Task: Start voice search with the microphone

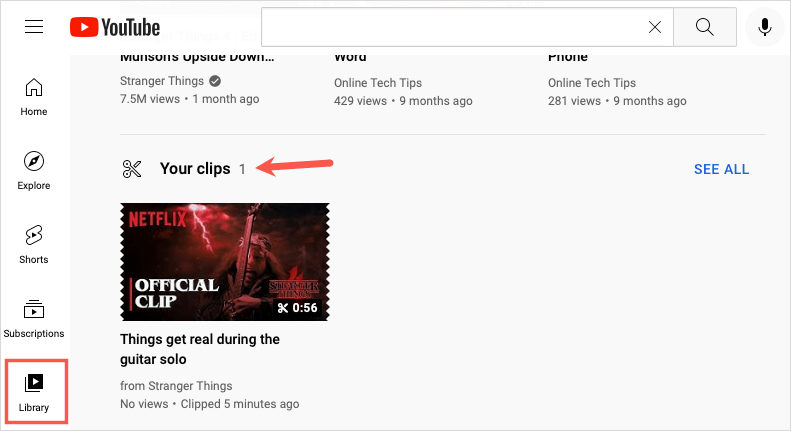Action: pos(765,27)
